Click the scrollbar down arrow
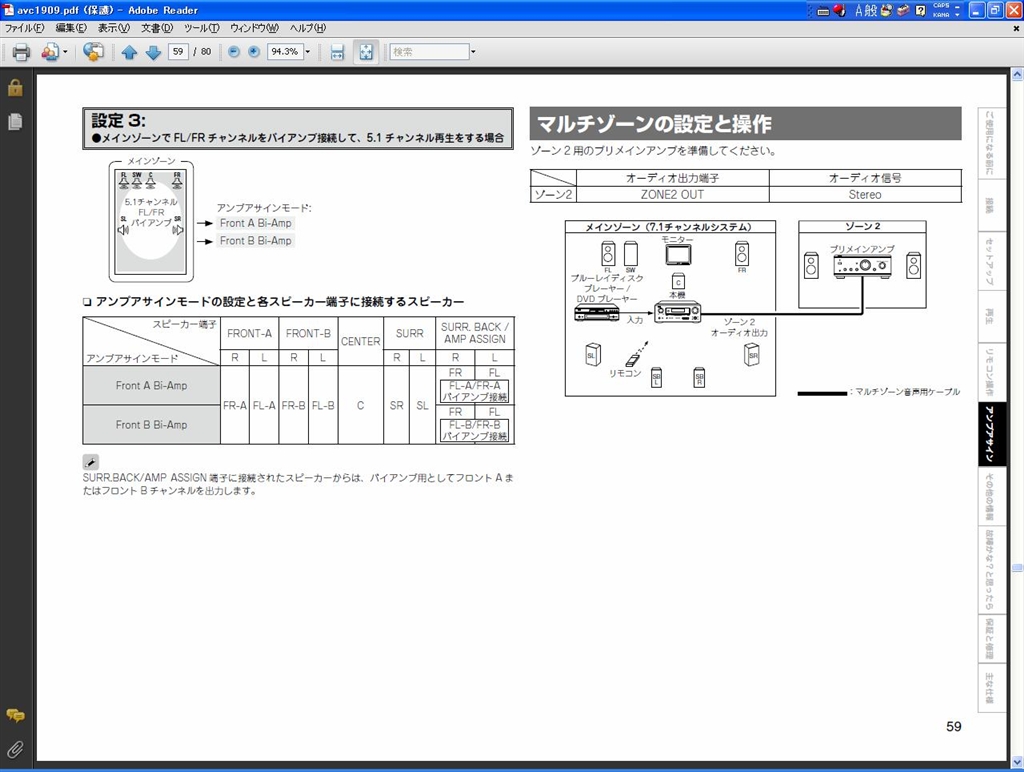1024x772 pixels. tap(1017, 762)
